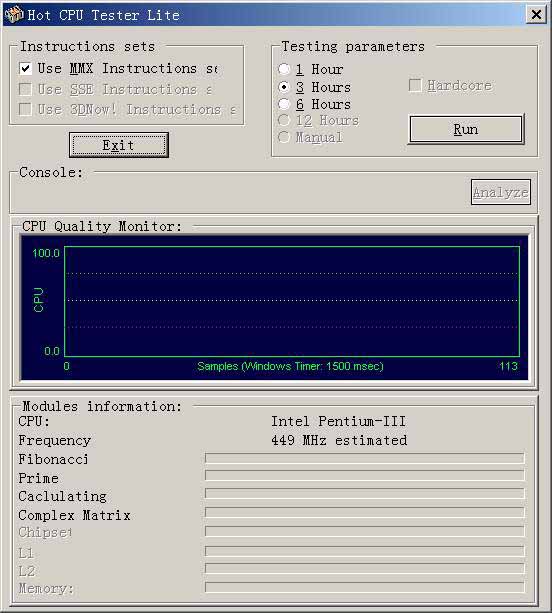Uncheck Use MMX Instructions set
552x613 pixels.
(25, 68)
